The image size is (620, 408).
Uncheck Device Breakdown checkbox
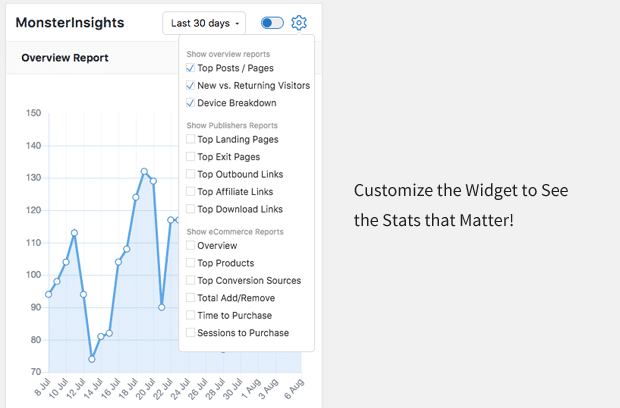(190, 103)
